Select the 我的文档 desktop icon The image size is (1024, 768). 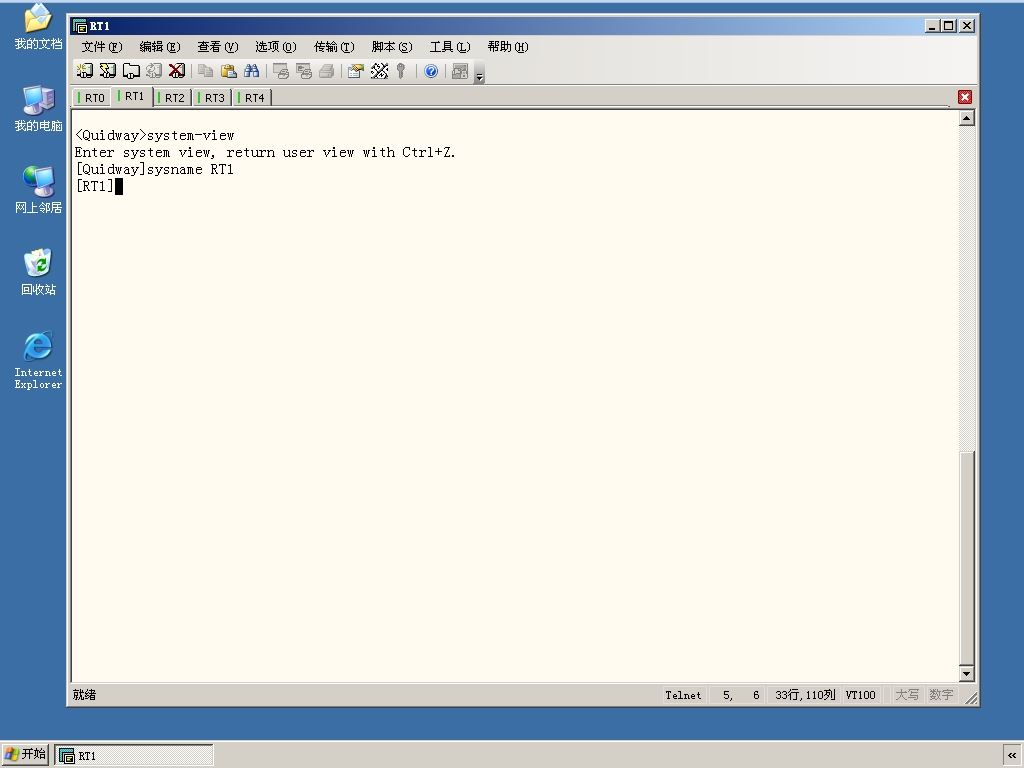(39, 26)
